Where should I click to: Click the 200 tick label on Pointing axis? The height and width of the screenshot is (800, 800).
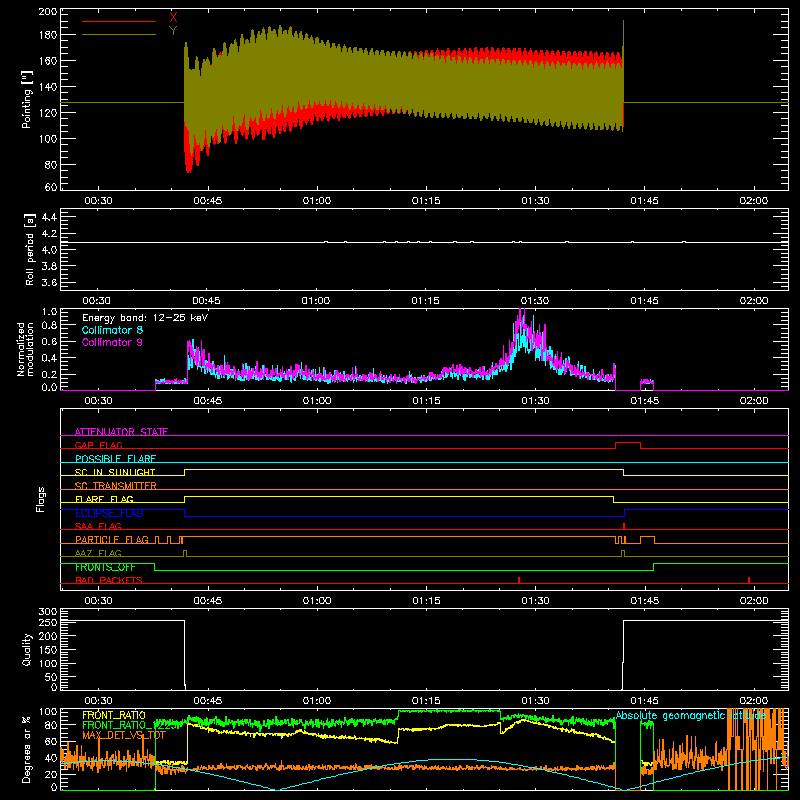pos(48,11)
